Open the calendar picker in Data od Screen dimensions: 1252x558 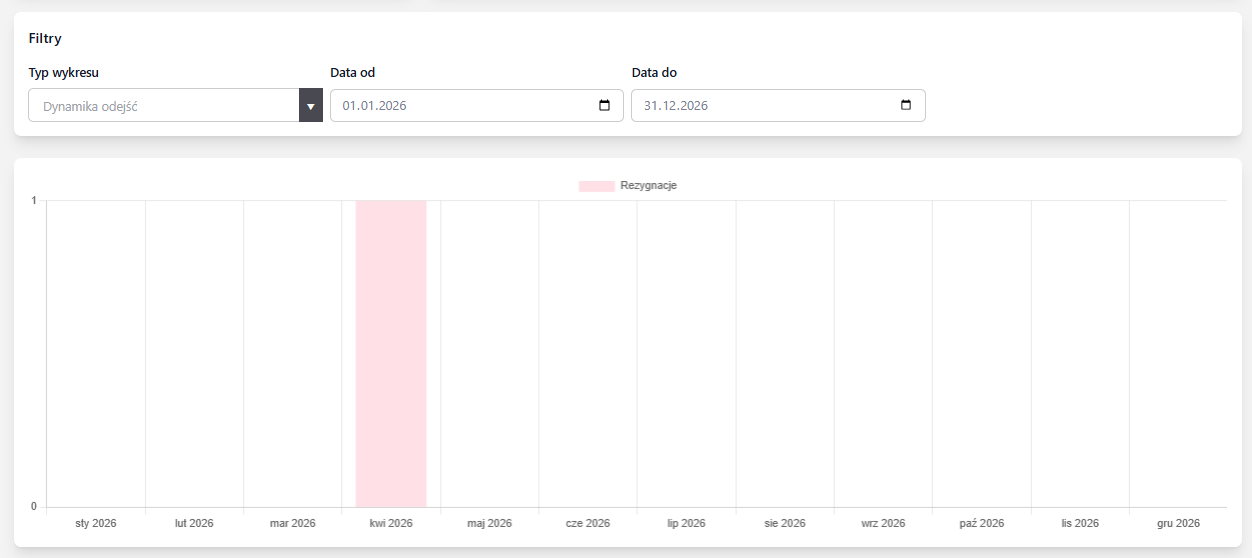pyautogui.click(x=604, y=106)
